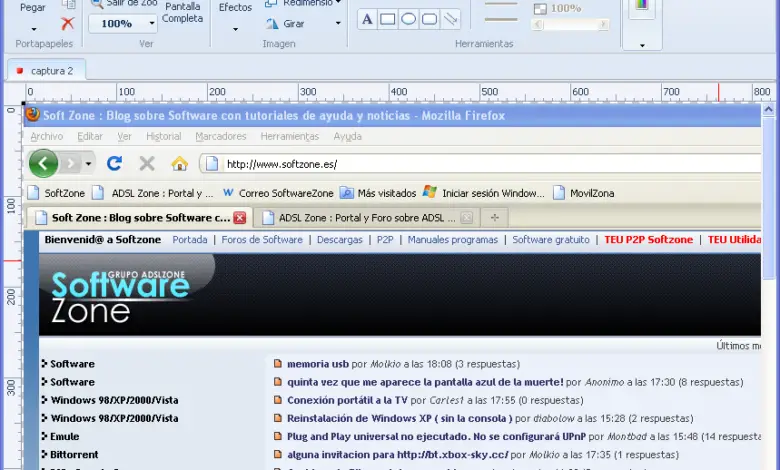Open the history dropdown beside Forward arrow
Image resolution: width=780 pixels, height=470 pixels.
89,164
